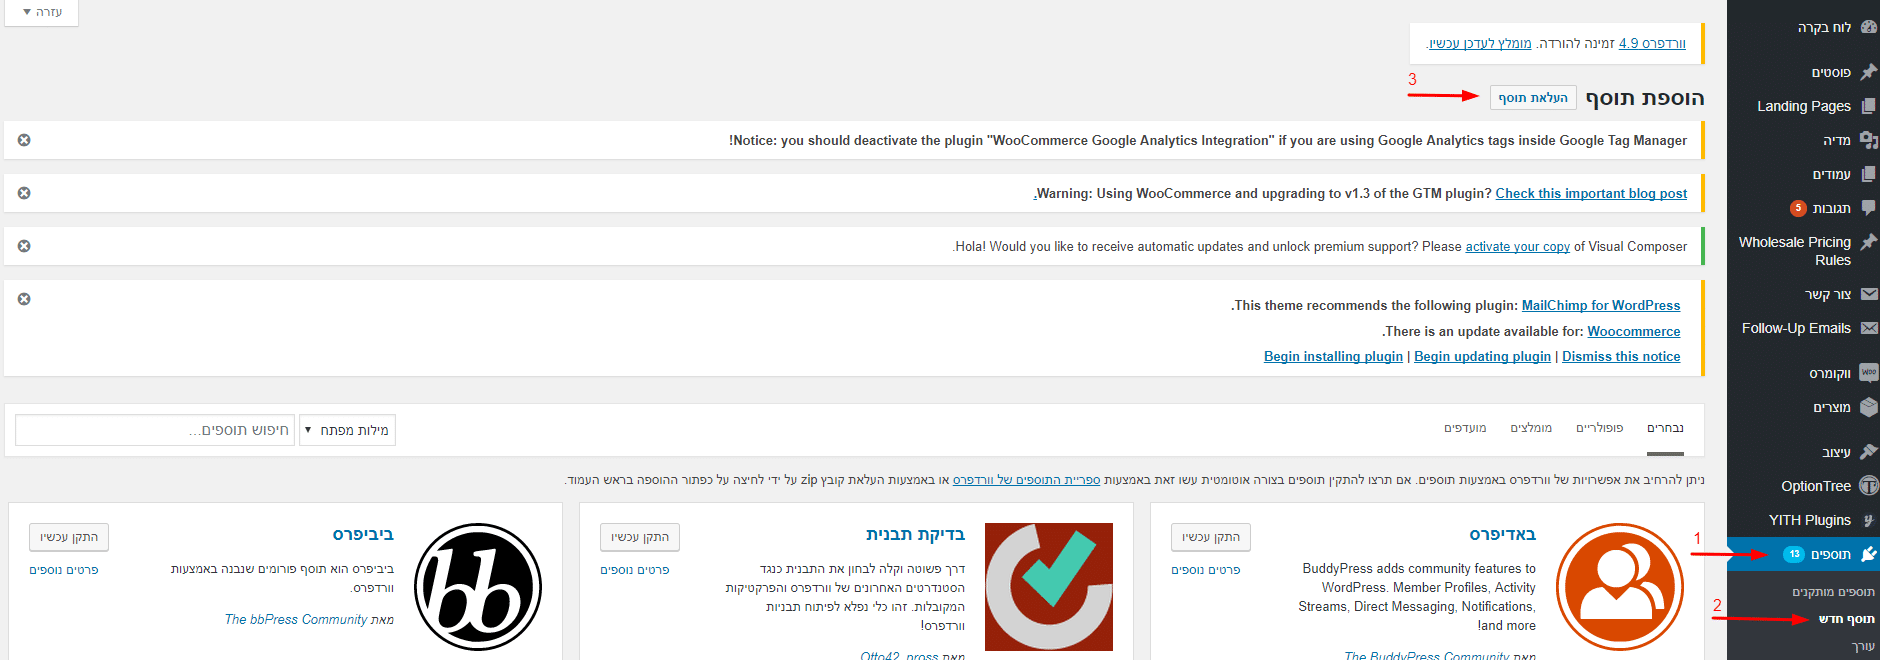Screen dimensions: 1880x660
Task: Open the bbPress (ביביפרס) plugin title link
Action: 363,534
